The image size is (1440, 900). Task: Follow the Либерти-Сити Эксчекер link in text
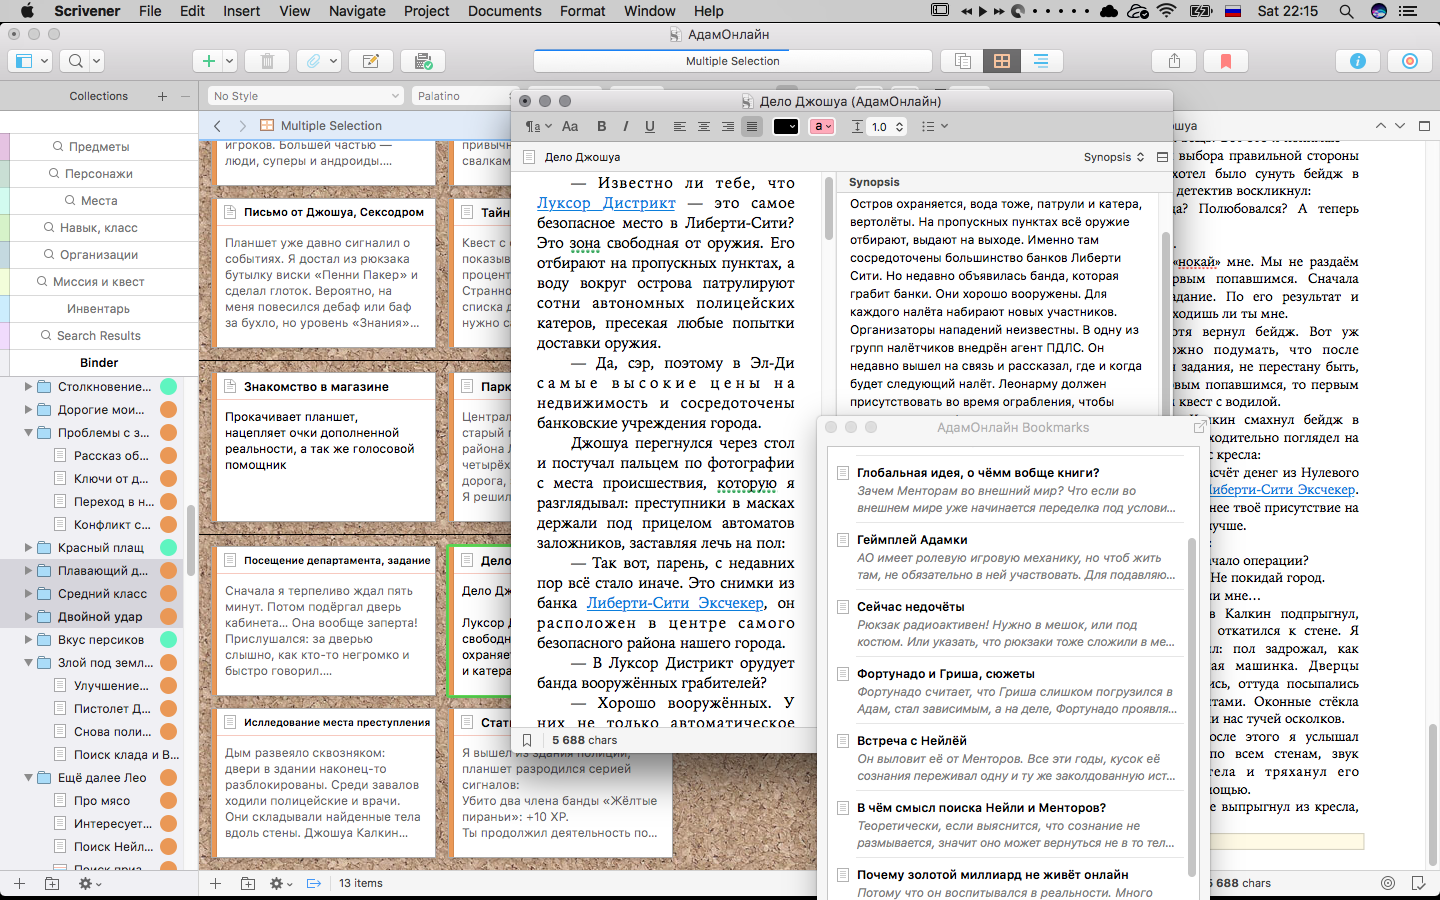point(675,603)
